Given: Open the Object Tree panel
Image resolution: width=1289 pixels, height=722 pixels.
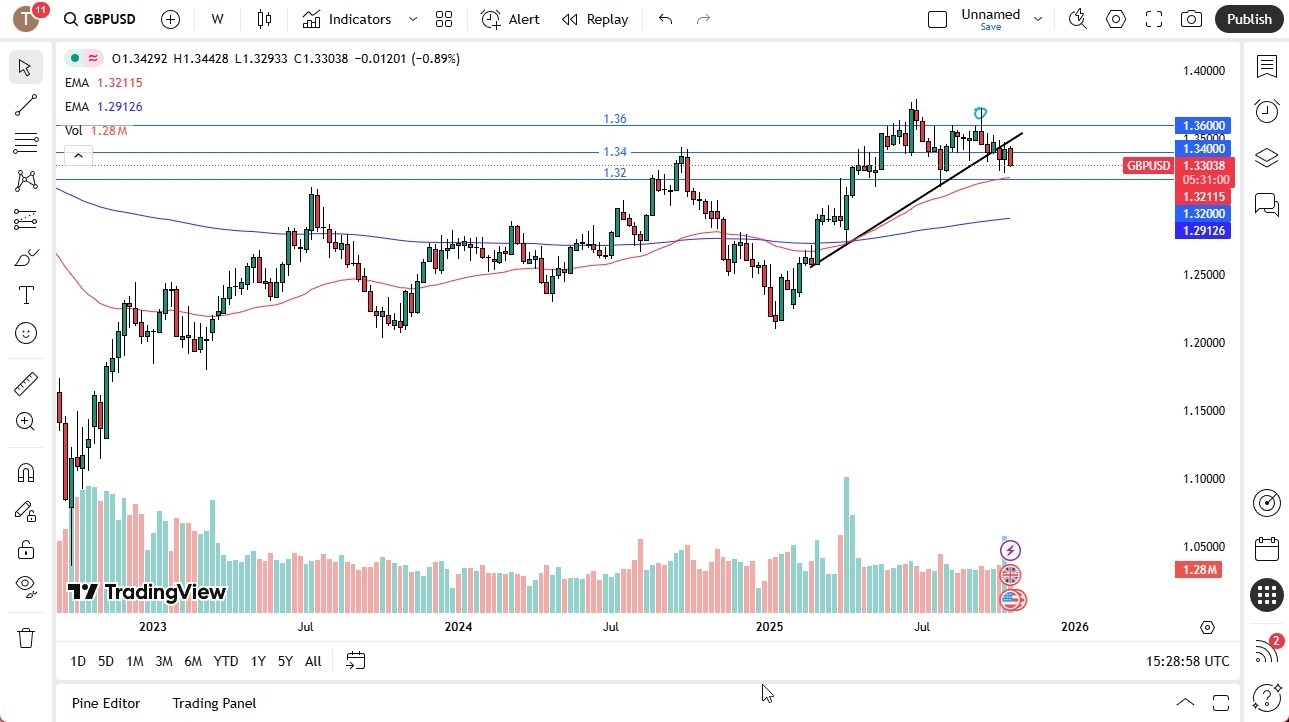Looking at the screenshot, I should [x=1266, y=157].
